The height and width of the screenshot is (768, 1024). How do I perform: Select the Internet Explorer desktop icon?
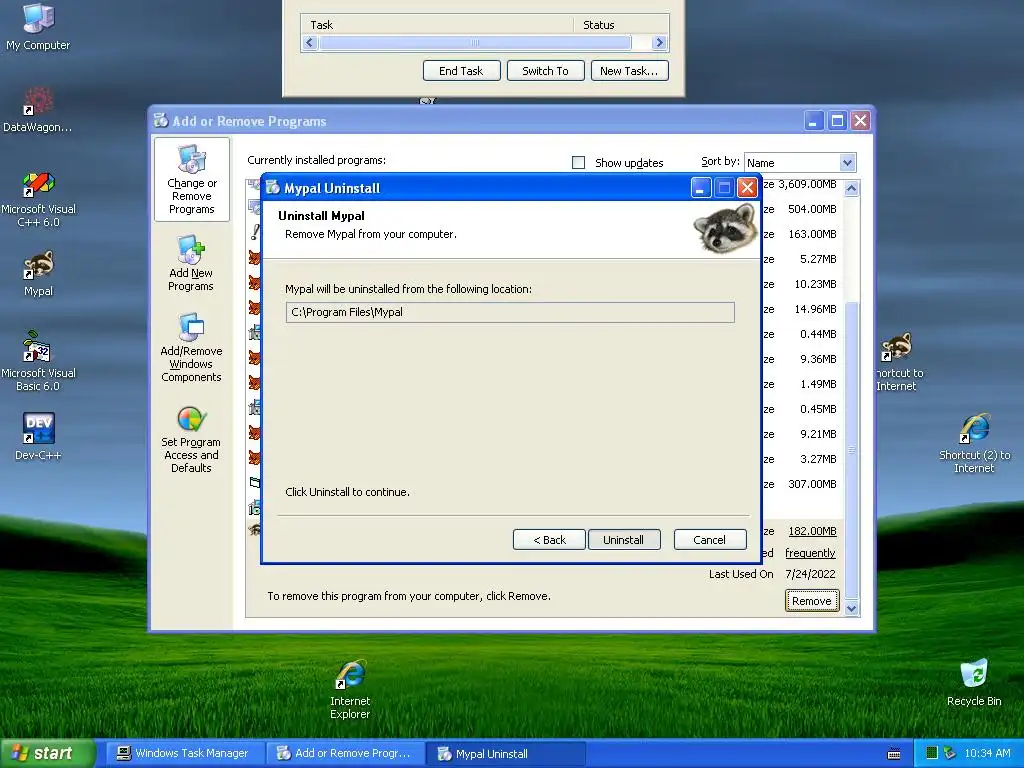[350, 690]
